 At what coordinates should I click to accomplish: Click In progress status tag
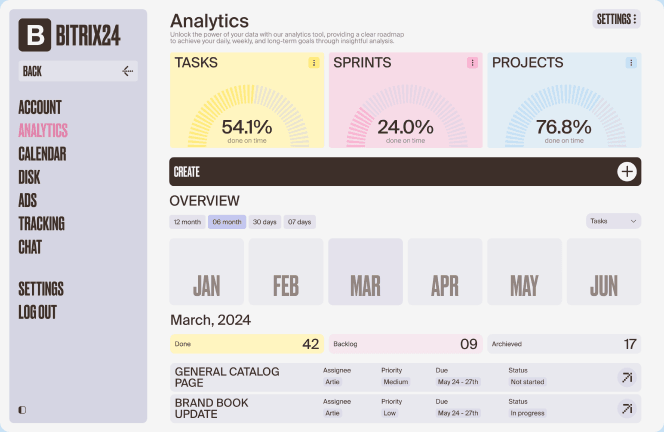click(527, 413)
